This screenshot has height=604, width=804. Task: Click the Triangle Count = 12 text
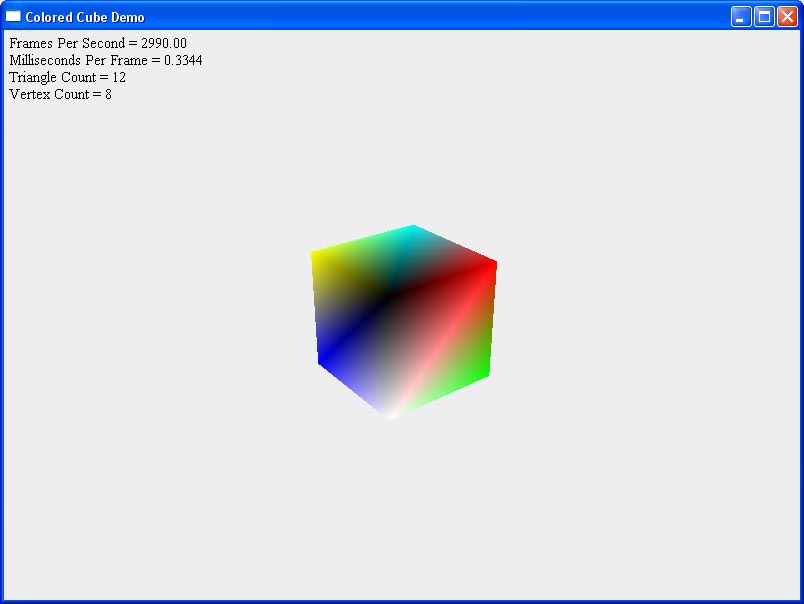pyautogui.click(x=67, y=77)
